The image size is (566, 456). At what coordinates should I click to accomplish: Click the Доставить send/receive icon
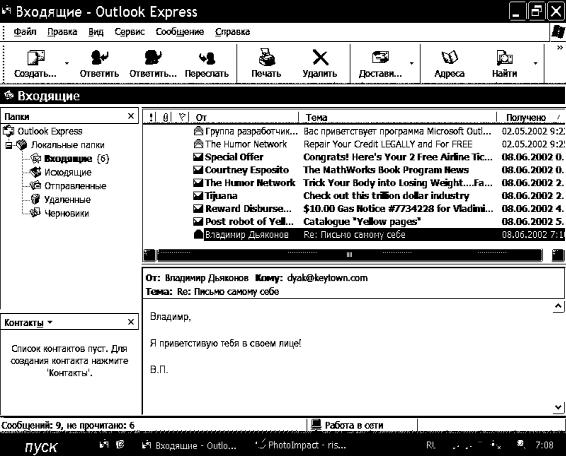pos(380,57)
